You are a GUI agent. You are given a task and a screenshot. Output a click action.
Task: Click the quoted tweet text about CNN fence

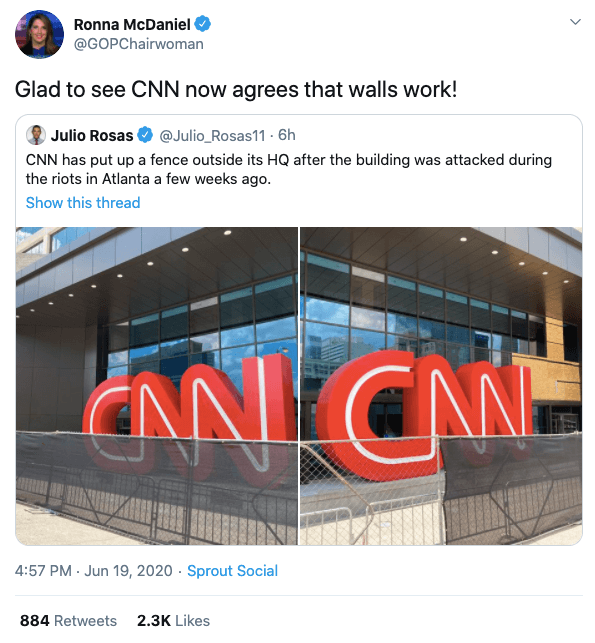pyautogui.click(x=289, y=169)
